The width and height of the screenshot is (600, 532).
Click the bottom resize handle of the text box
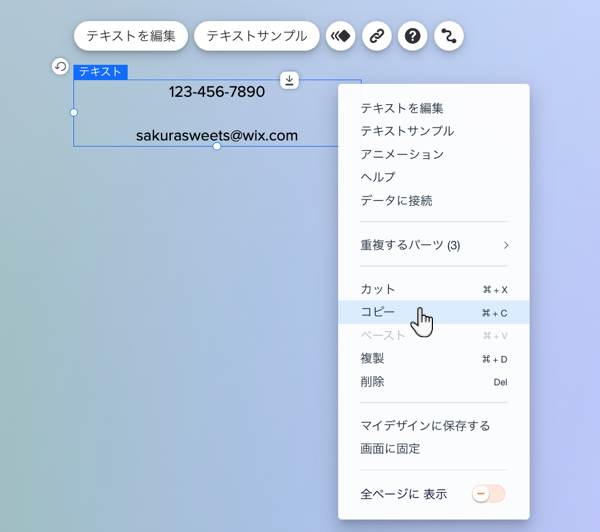pyautogui.click(x=217, y=146)
